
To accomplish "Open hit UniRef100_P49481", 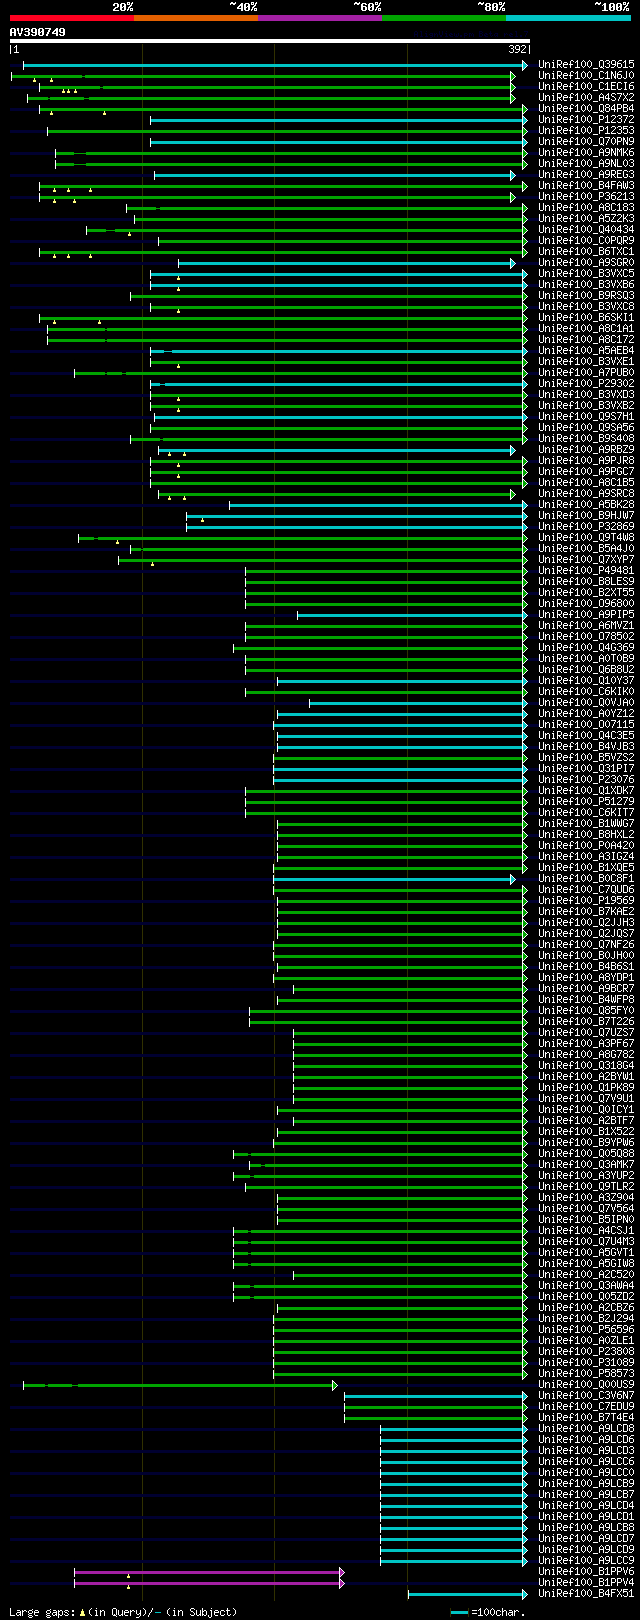I will (x=586, y=570).
